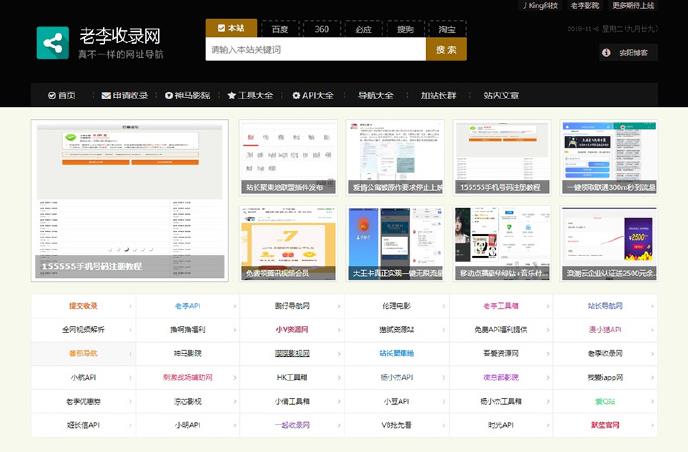Open the 更多期待上线 top link
This screenshot has height=452, width=688.
pos(633,6)
